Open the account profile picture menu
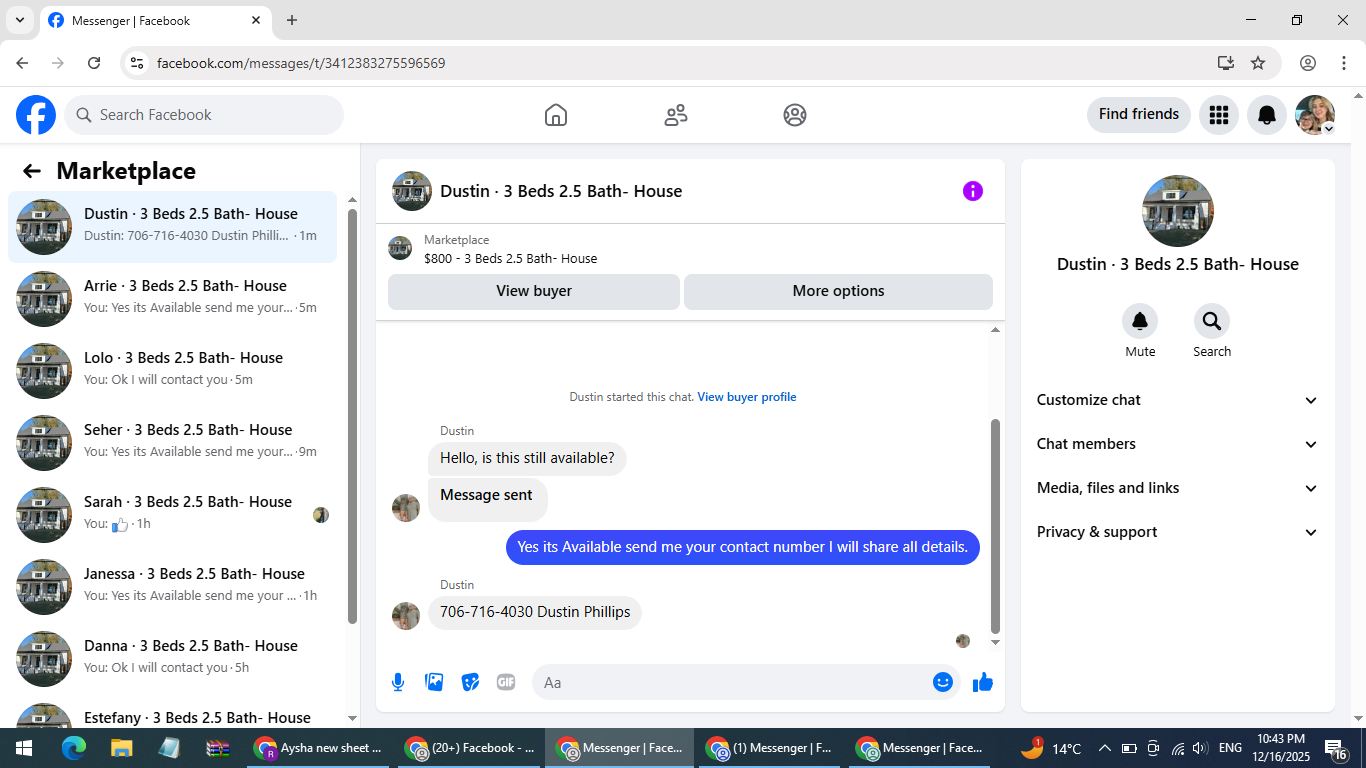Viewport: 1366px width, 768px height. pyautogui.click(x=1315, y=115)
